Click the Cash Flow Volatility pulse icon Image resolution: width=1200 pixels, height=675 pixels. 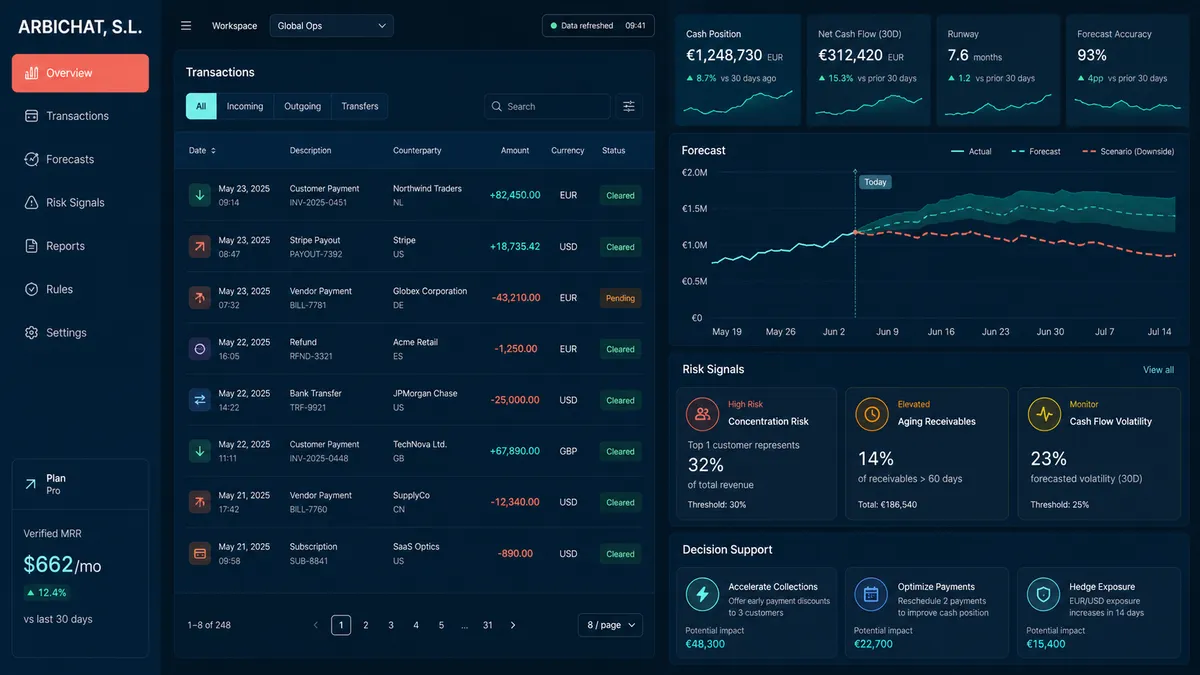coord(1045,413)
